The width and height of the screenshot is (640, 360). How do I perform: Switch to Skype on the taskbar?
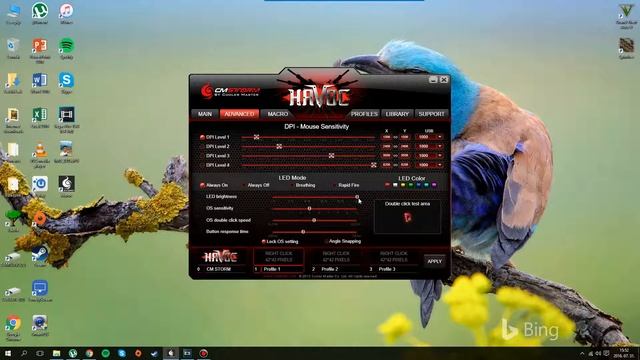tap(122, 353)
